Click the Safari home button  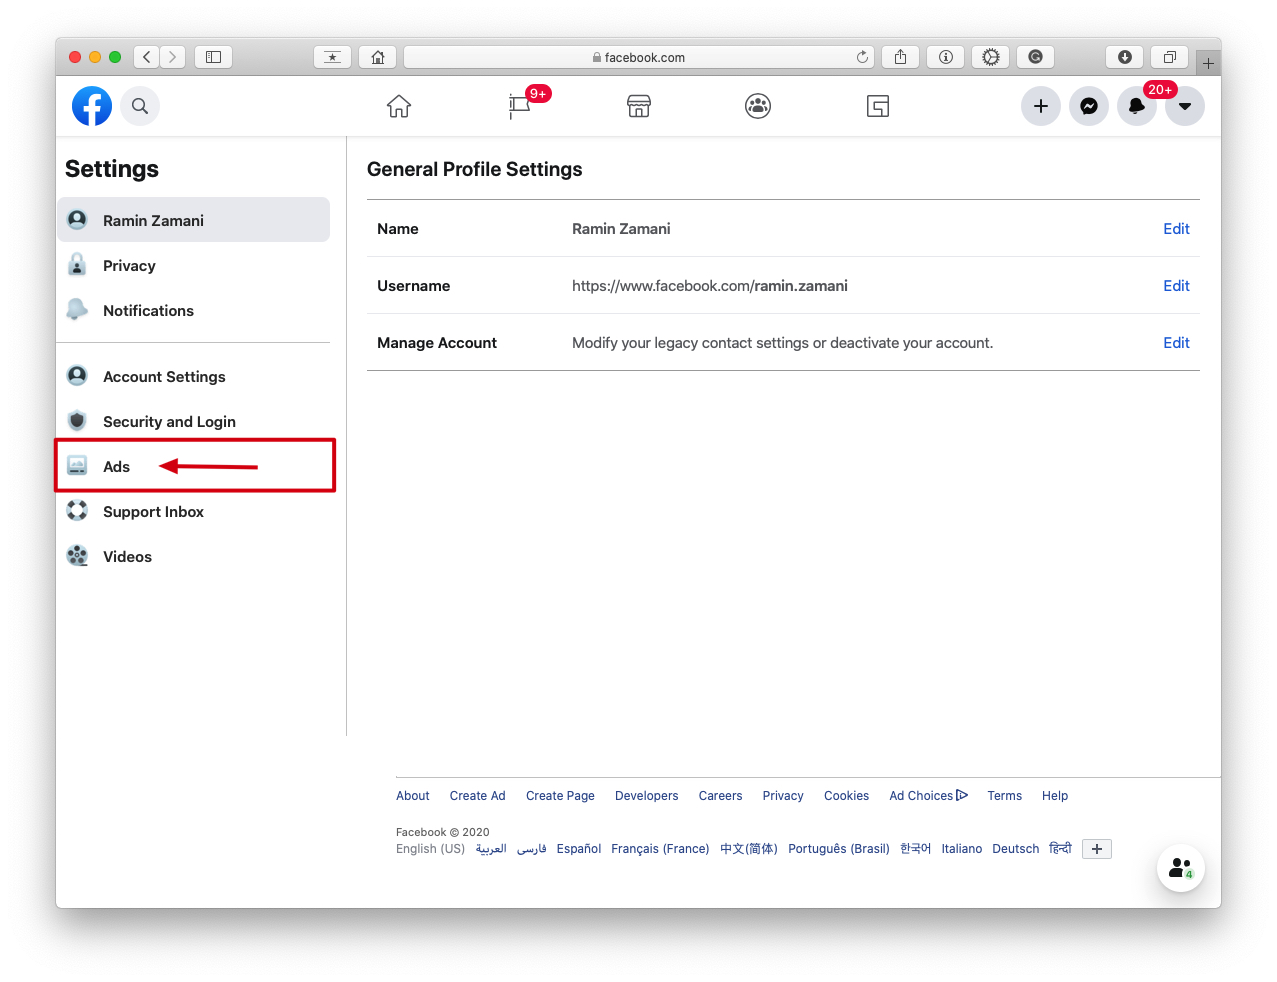pos(378,57)
